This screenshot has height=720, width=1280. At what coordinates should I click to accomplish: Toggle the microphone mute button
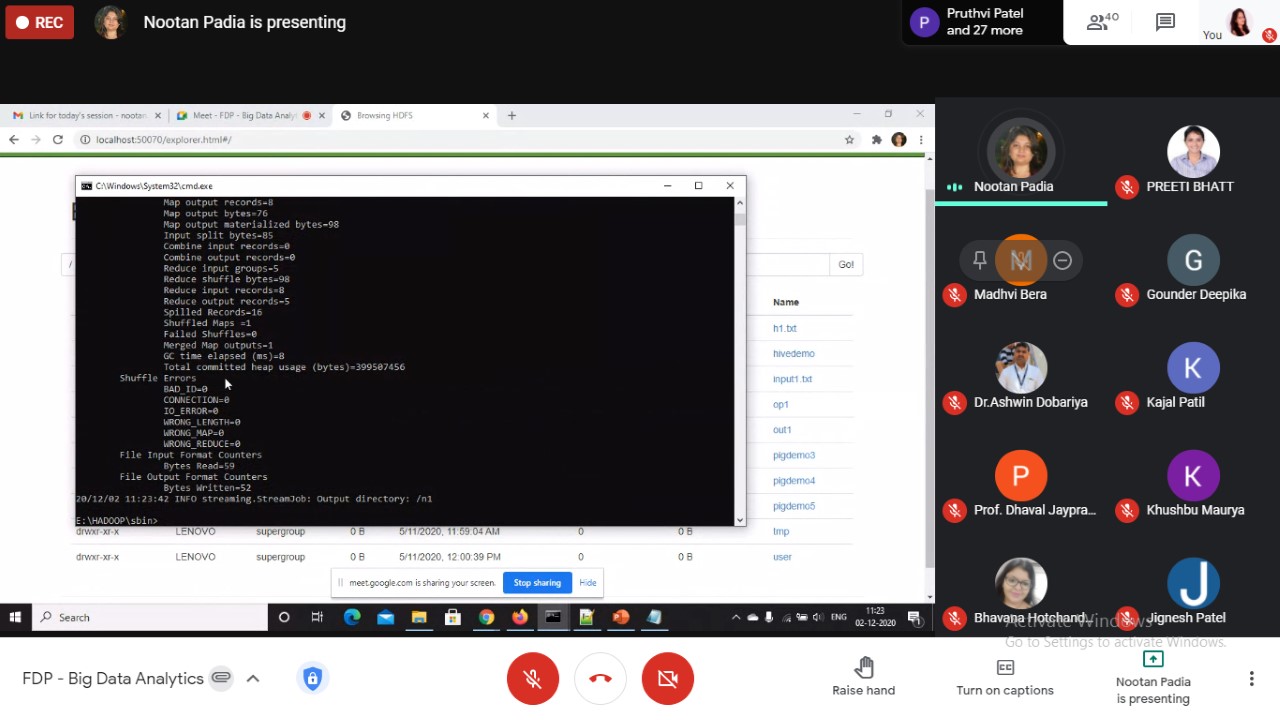[532, 679]
